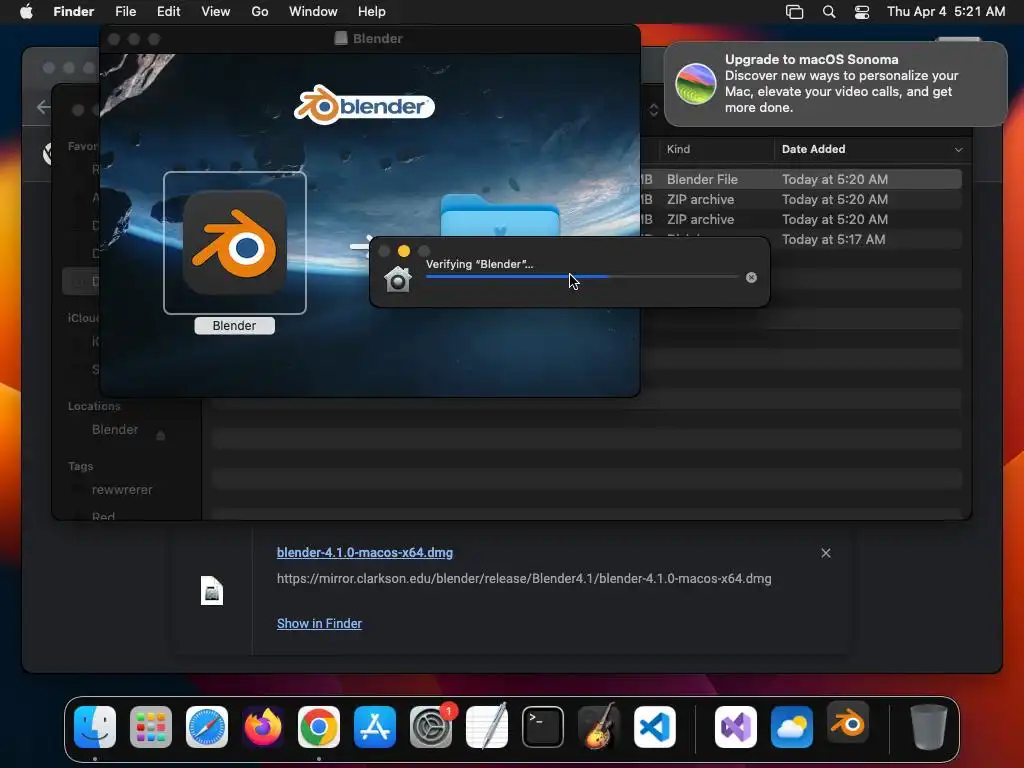Click the Blender label under app icon

click(x=234, y=326)
